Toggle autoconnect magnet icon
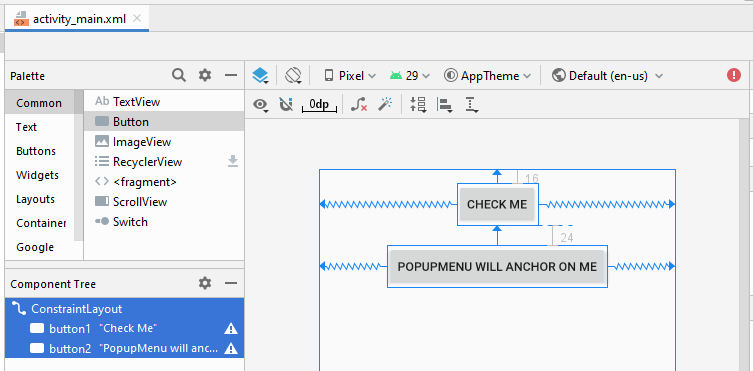 (286, 104)
